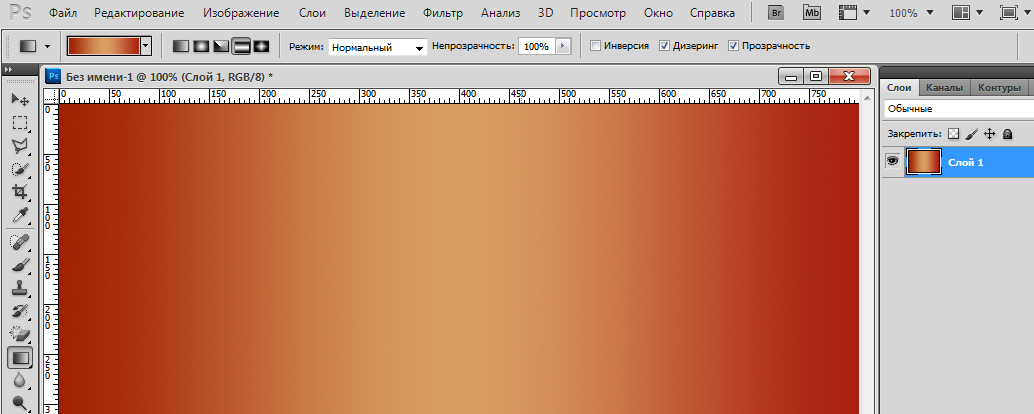Viewport: 1034px width, 414px height.
Task: Switch to the Контуры tab
Action: (x=1000, y=88)
